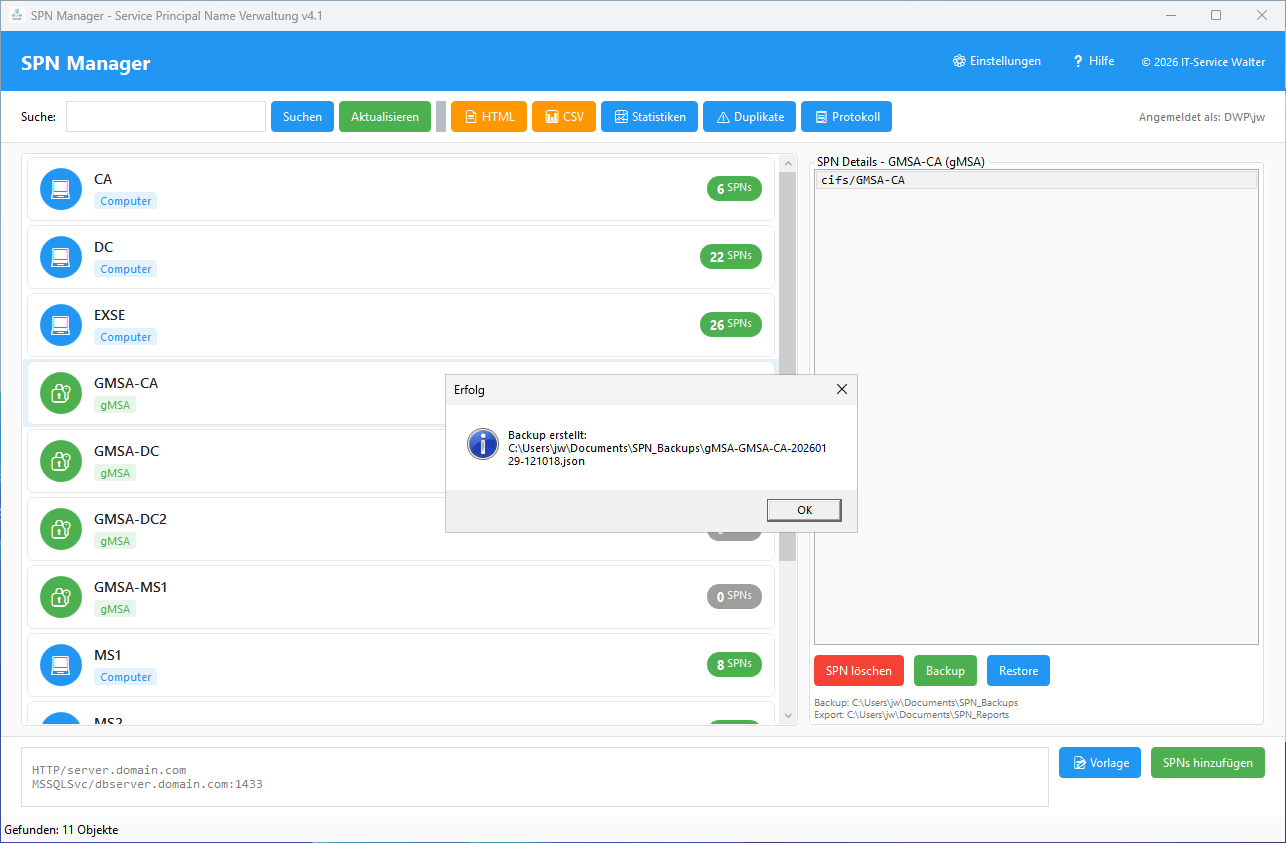
Task: Export the list as CSV
Action: coord(564,117)
